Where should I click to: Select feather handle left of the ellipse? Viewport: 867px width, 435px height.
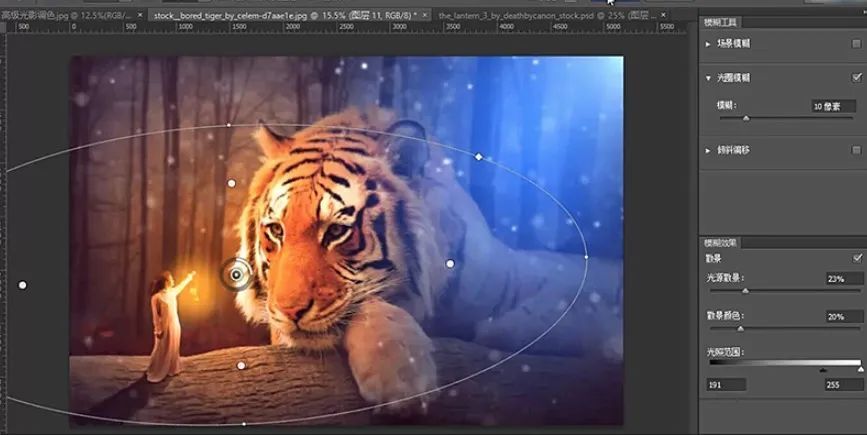22,285
